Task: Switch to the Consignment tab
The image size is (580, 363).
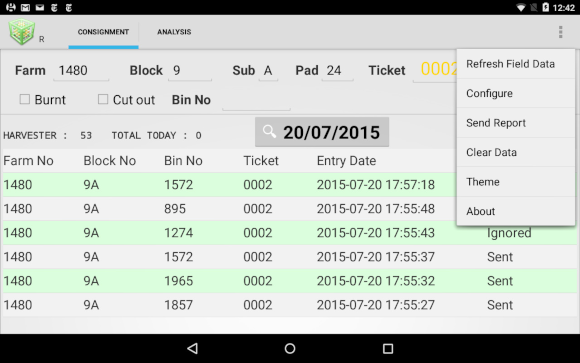Action: 103,32
